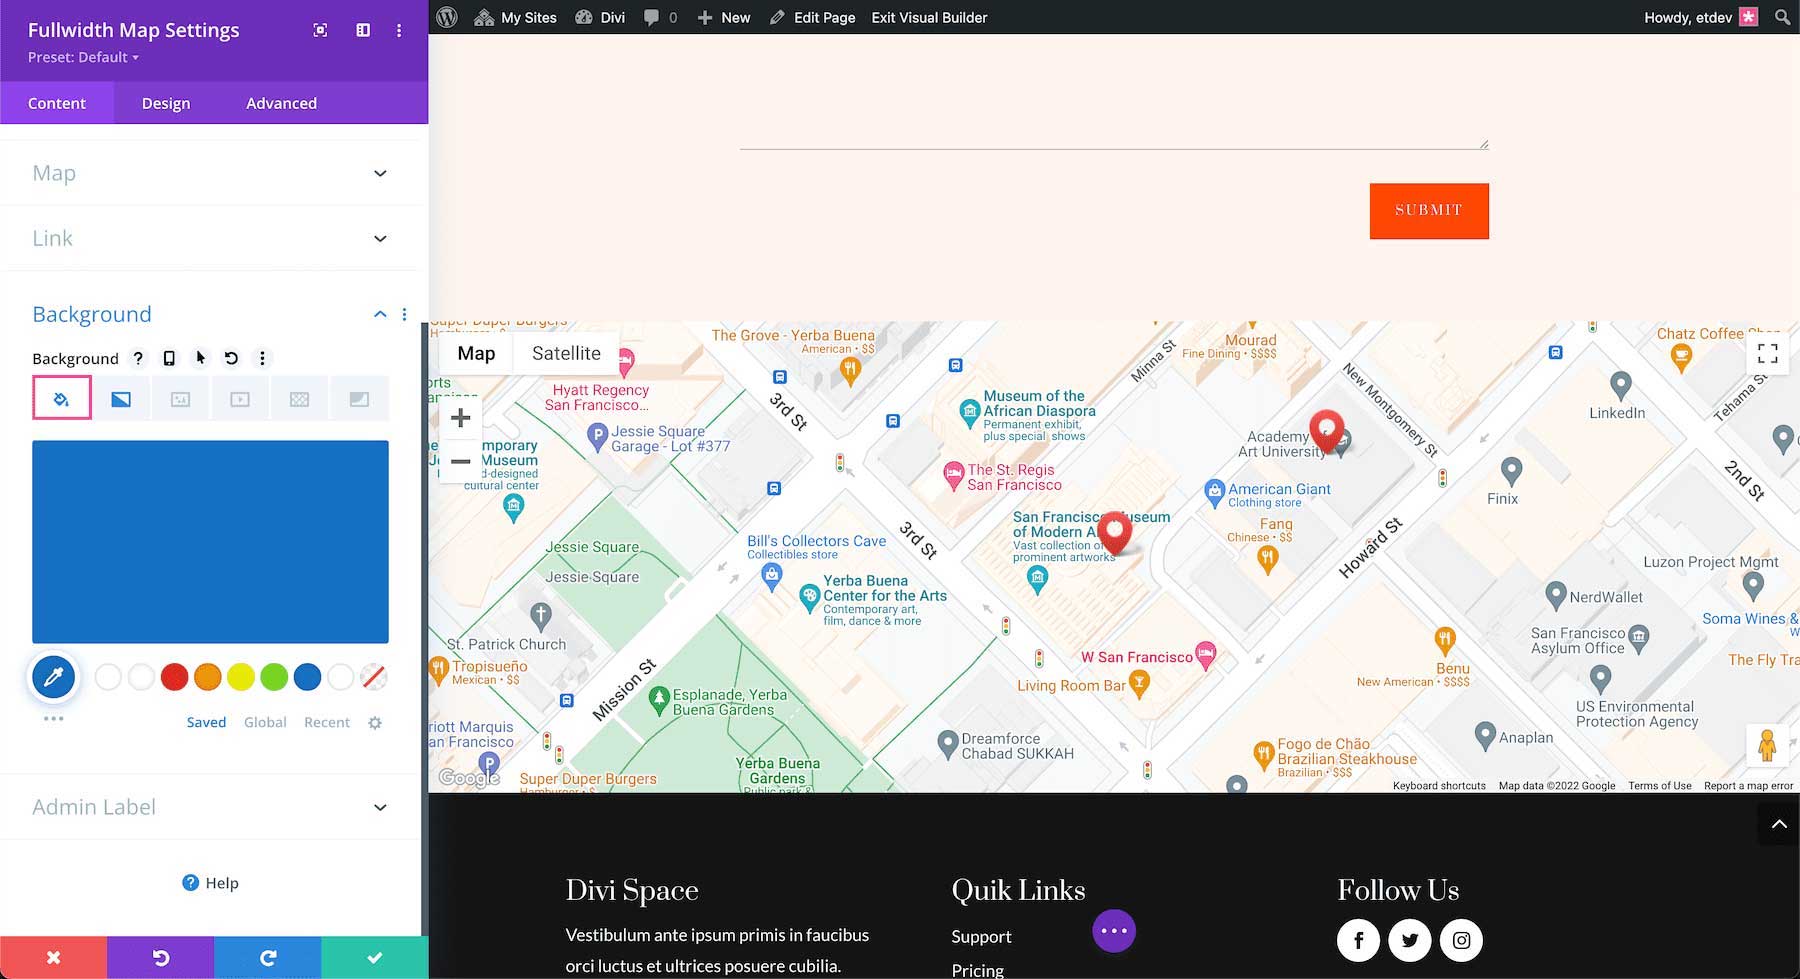Click the Submit button on the form
The width and height of the screenshot is (1800, 979).
[1428, 210]
